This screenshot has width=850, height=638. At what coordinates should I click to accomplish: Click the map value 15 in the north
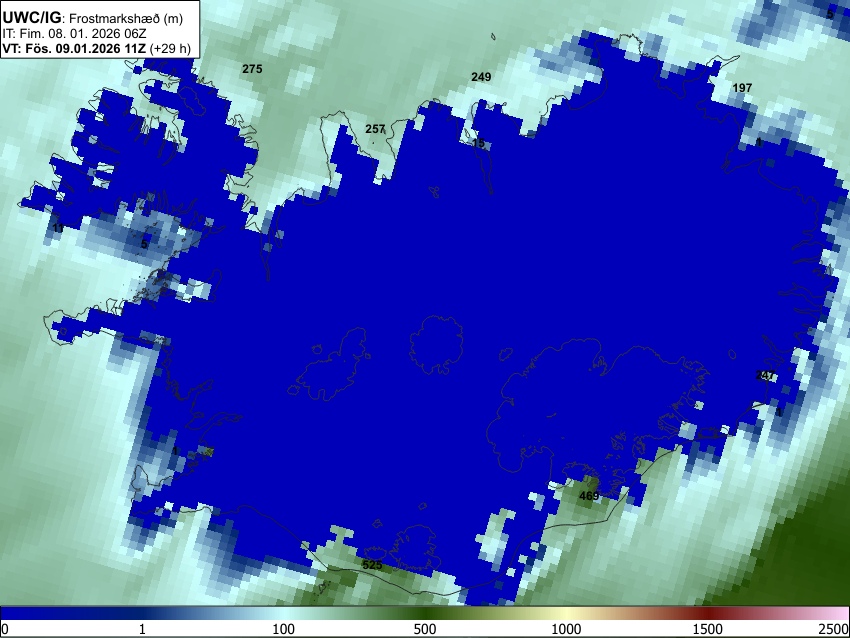tap(478, 143)
